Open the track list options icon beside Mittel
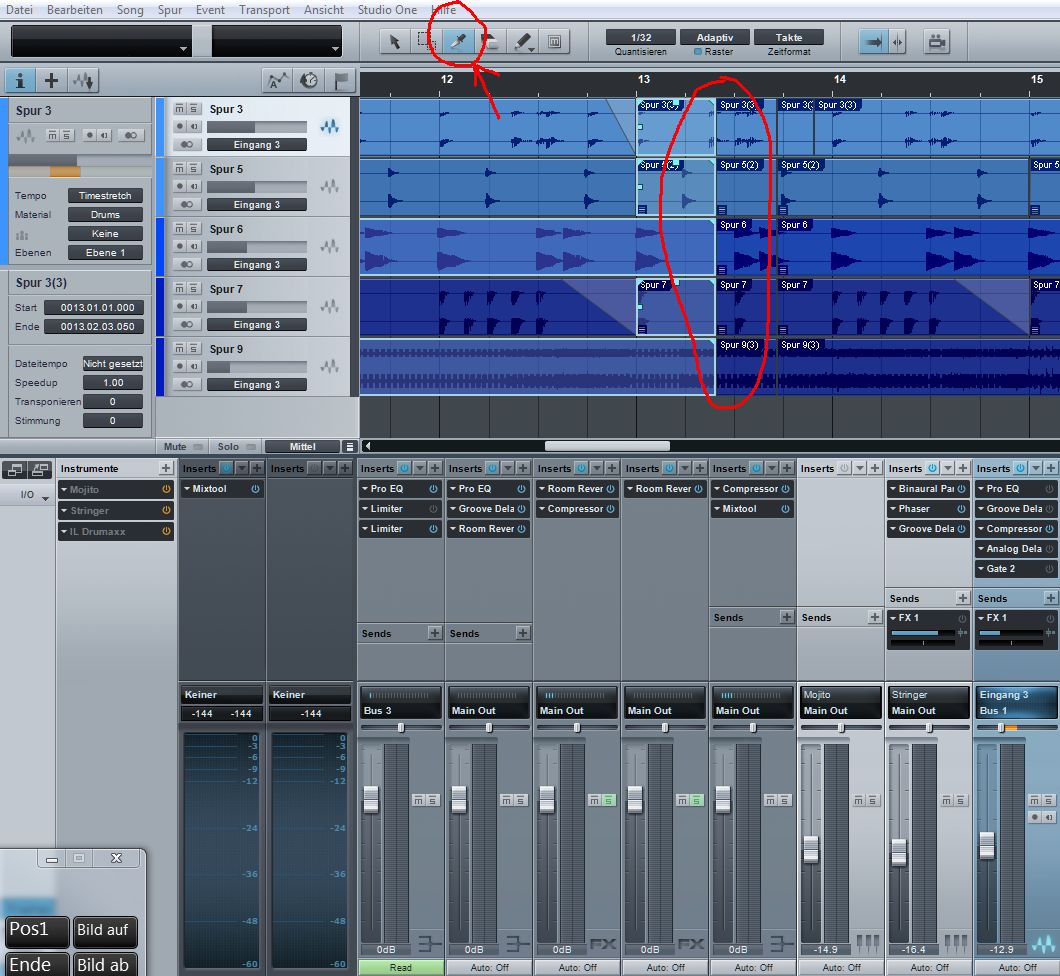Viewport: 1060px width, 976px height. (350, 447)
